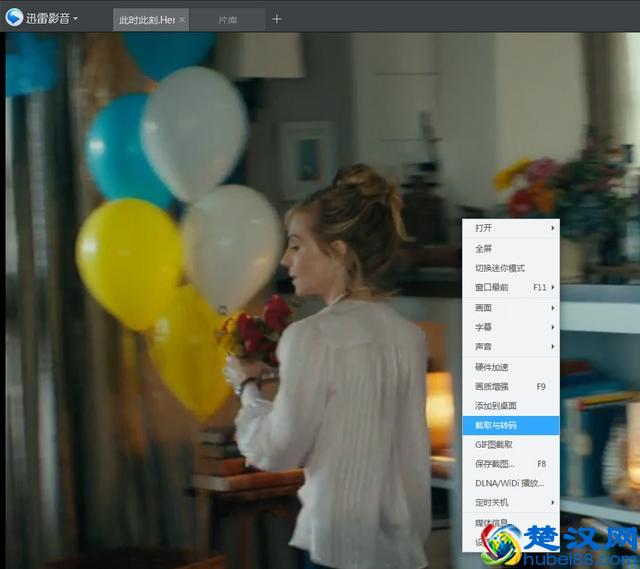Open the 字幕 submenu

pyautogui.click(x=510, y=327)
